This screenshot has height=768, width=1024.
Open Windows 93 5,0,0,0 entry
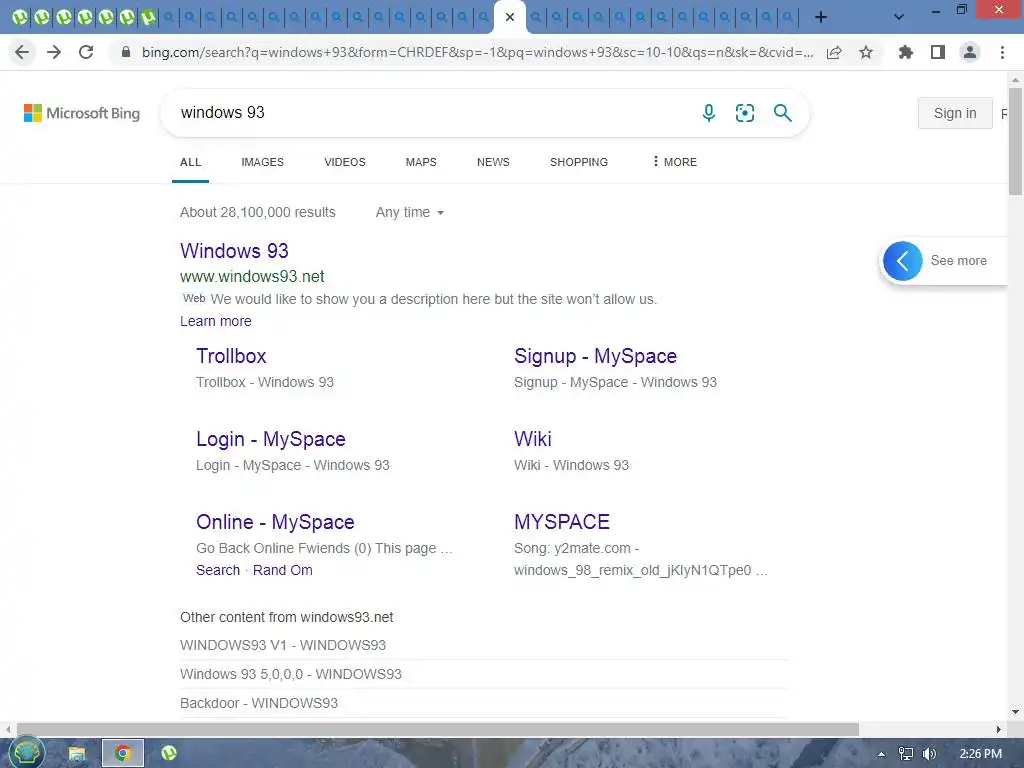(x=291, y=674)
